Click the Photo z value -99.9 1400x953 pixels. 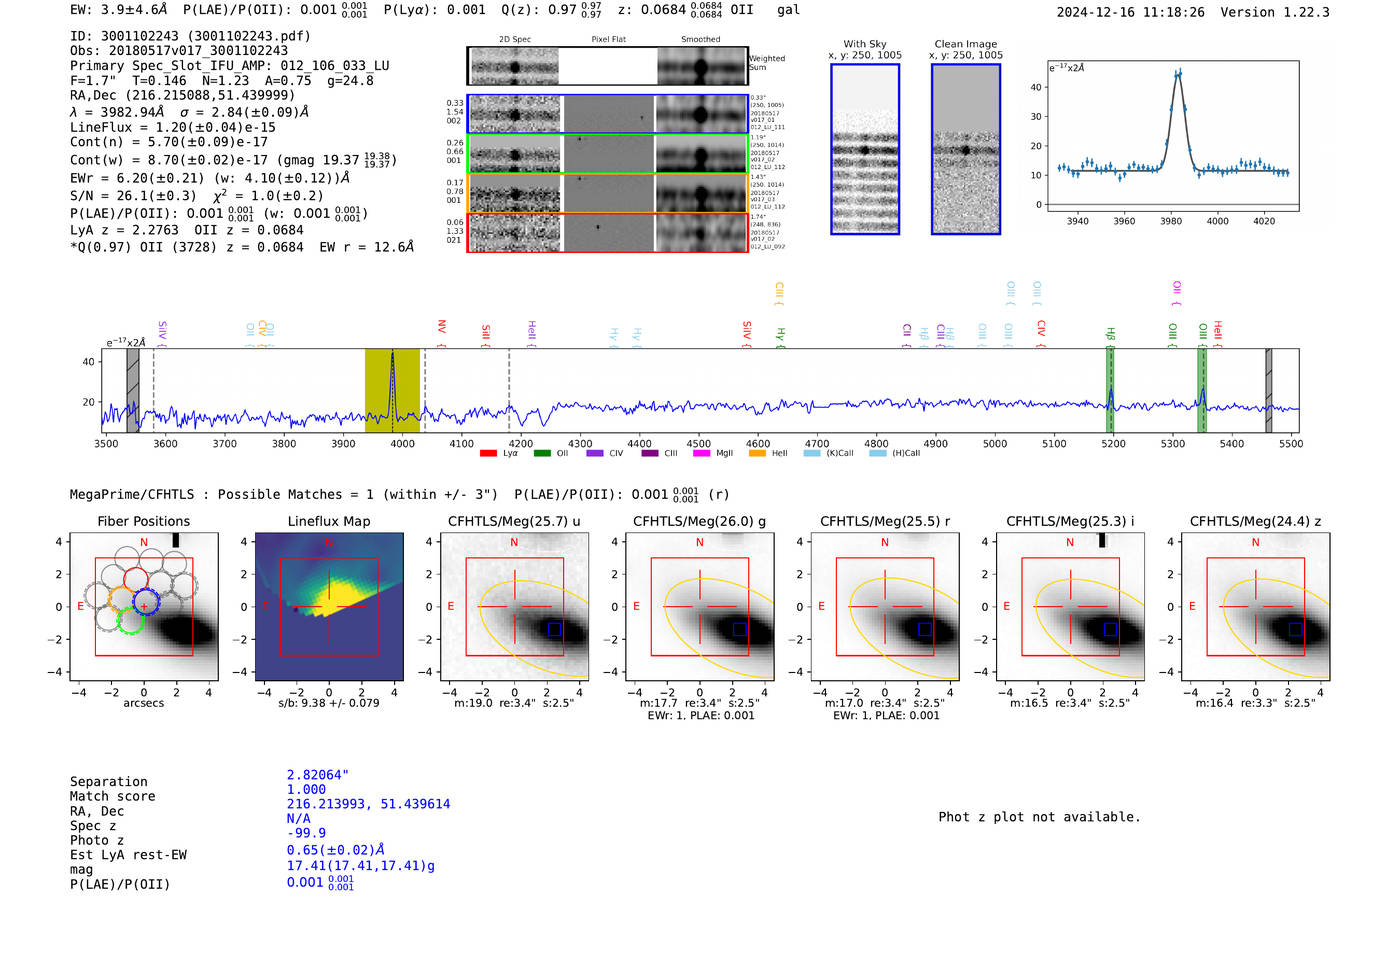306,833
